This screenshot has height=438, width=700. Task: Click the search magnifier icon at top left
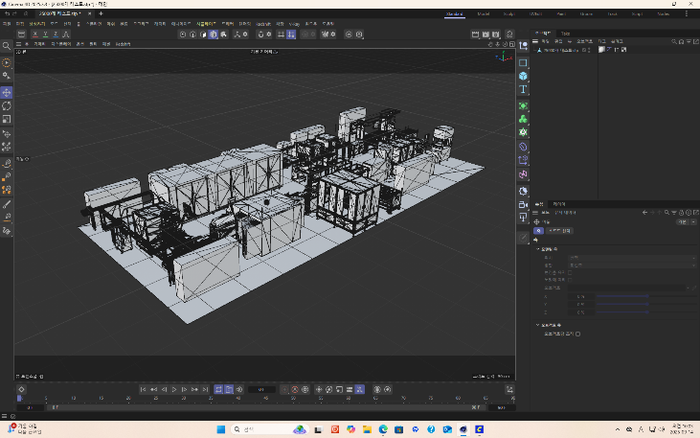pyautogui.click(x=7, y=46)
